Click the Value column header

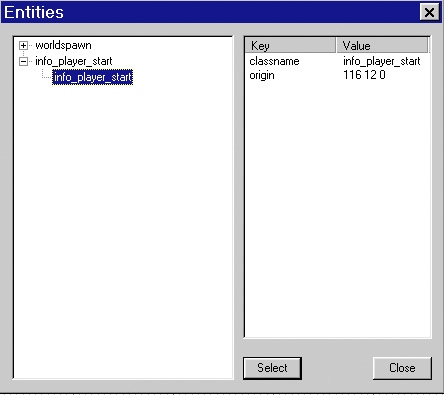pos(382,45)
